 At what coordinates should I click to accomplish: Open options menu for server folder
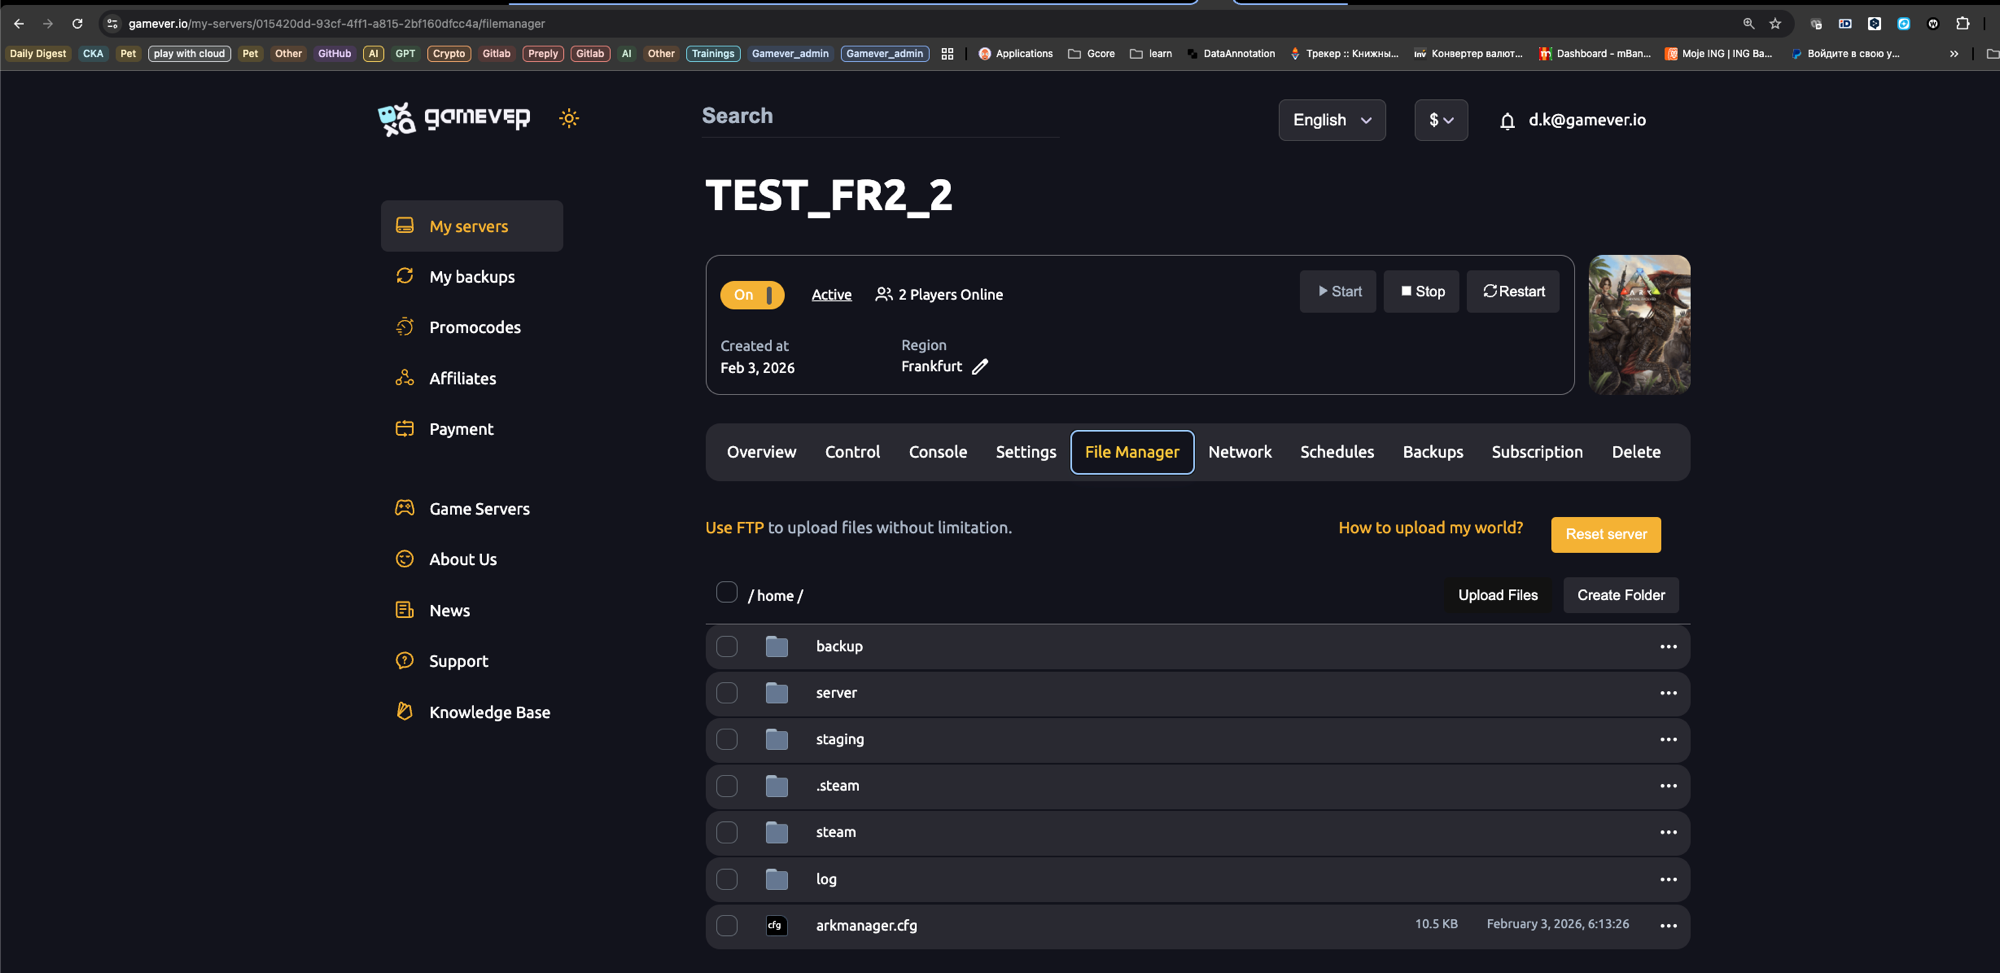[1668, 693]
